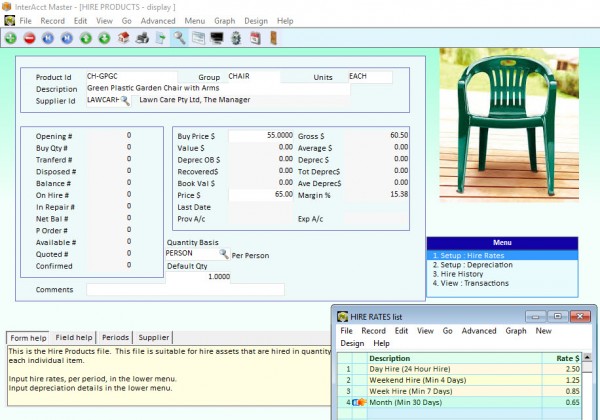Open Quantity Basis lookup magnifier
Image resolution: width=600 pixels, height=420 pixels.
[x=224, y=254]
